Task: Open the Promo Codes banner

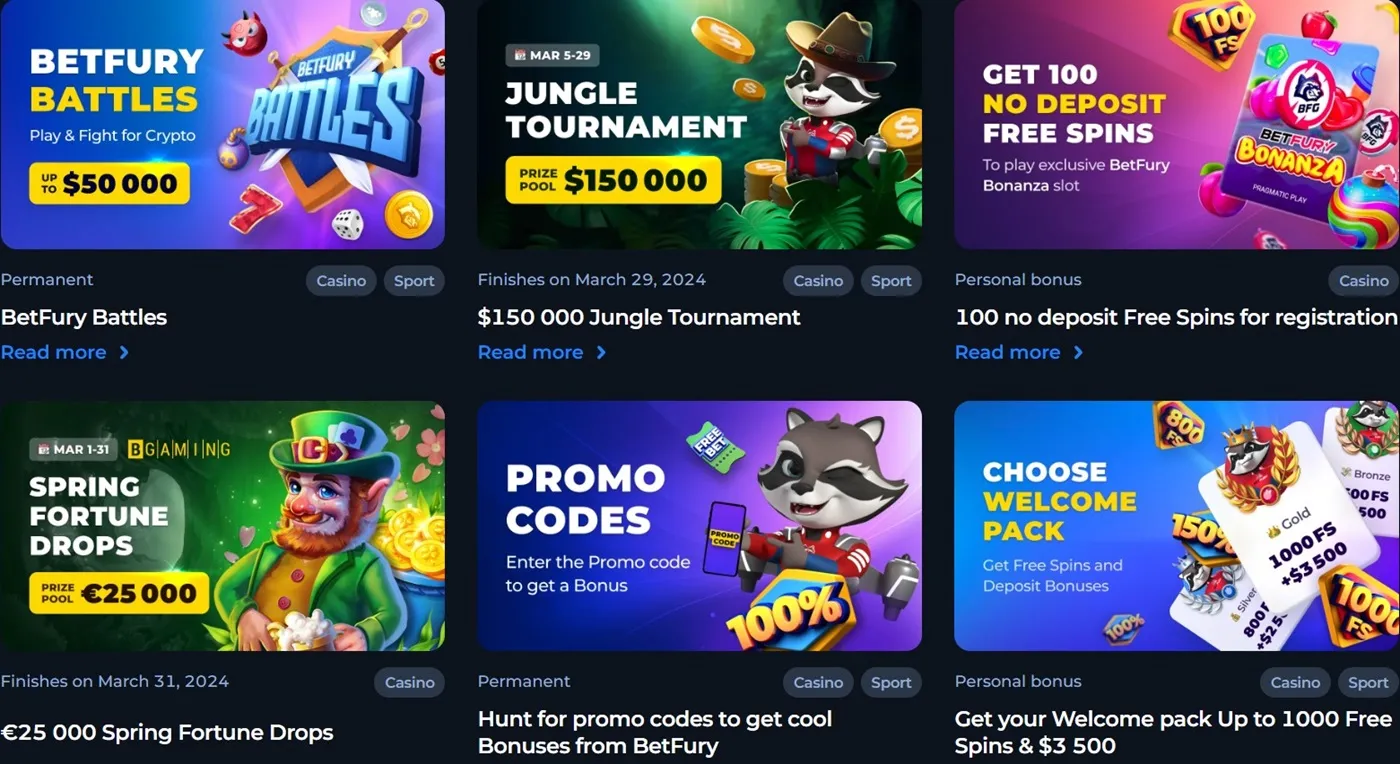Action: 699,526
